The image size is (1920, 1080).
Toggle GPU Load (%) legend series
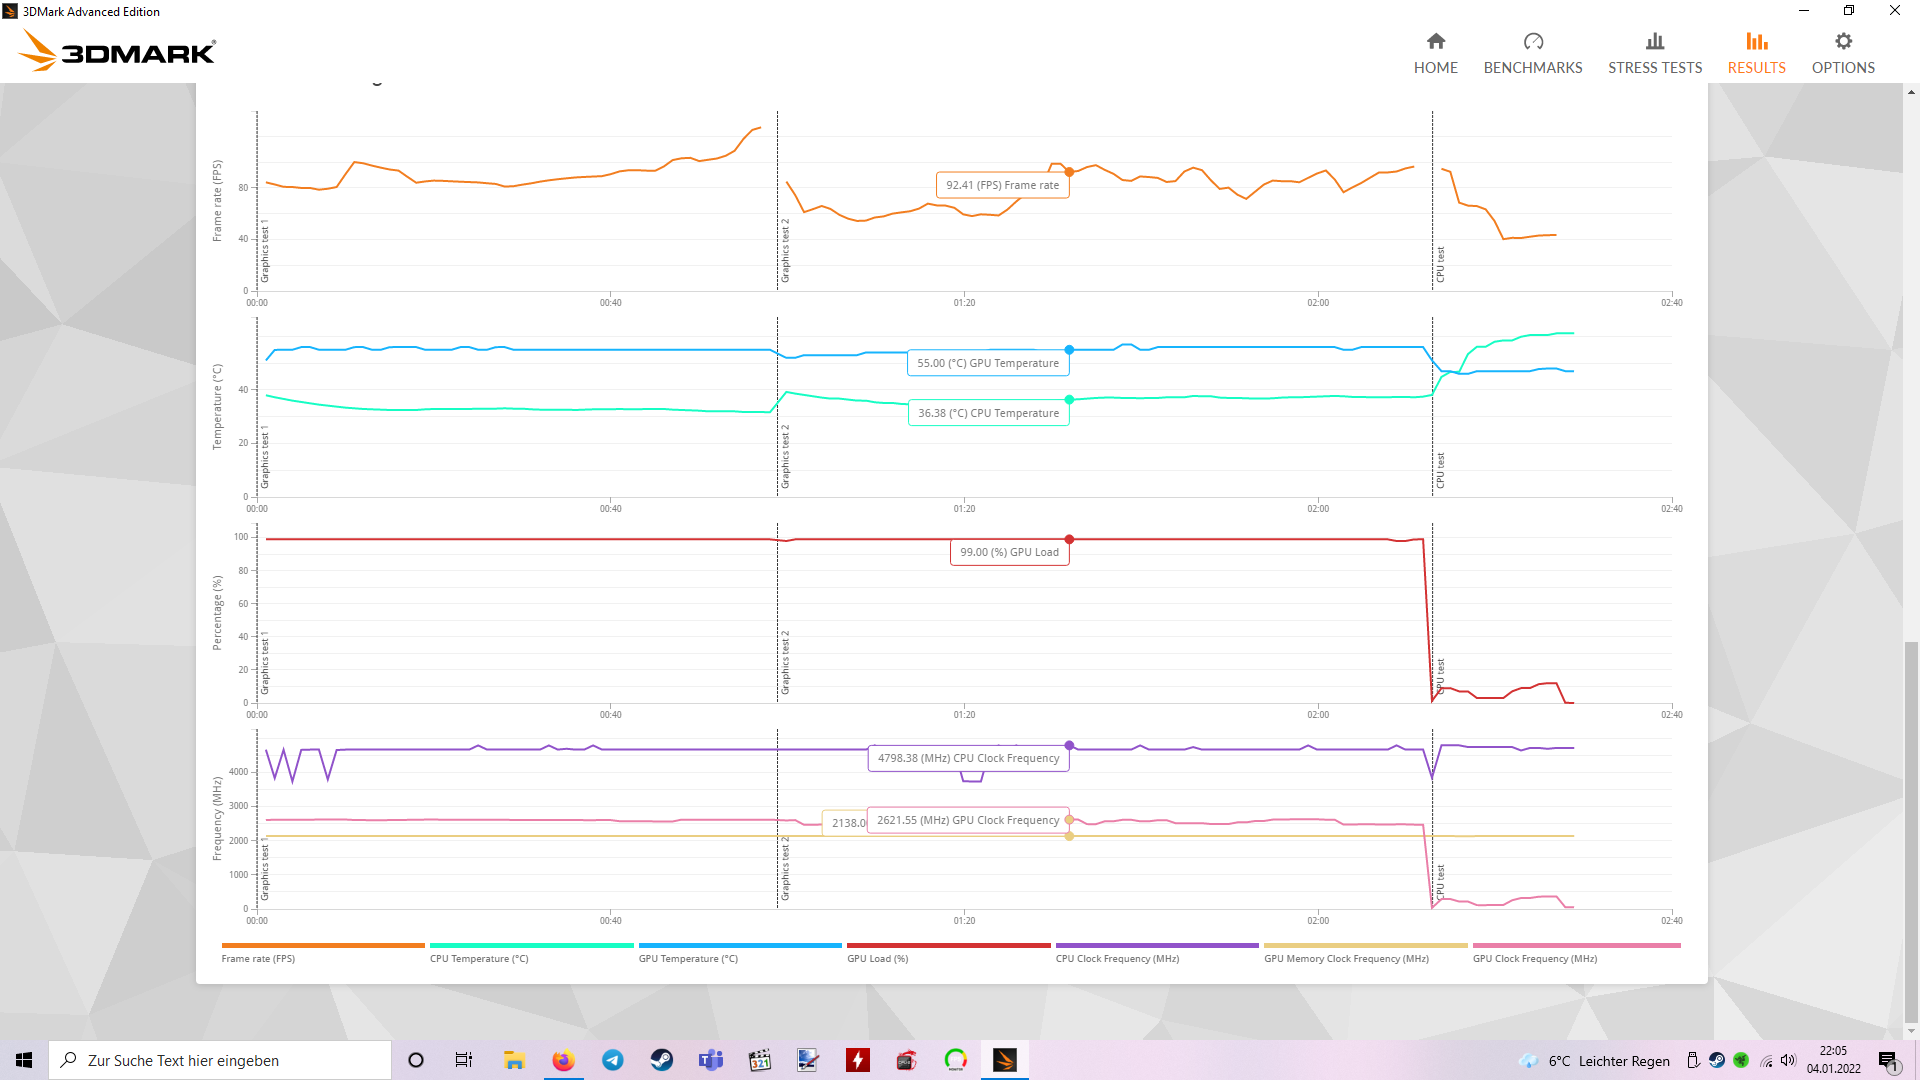point(877,958)
